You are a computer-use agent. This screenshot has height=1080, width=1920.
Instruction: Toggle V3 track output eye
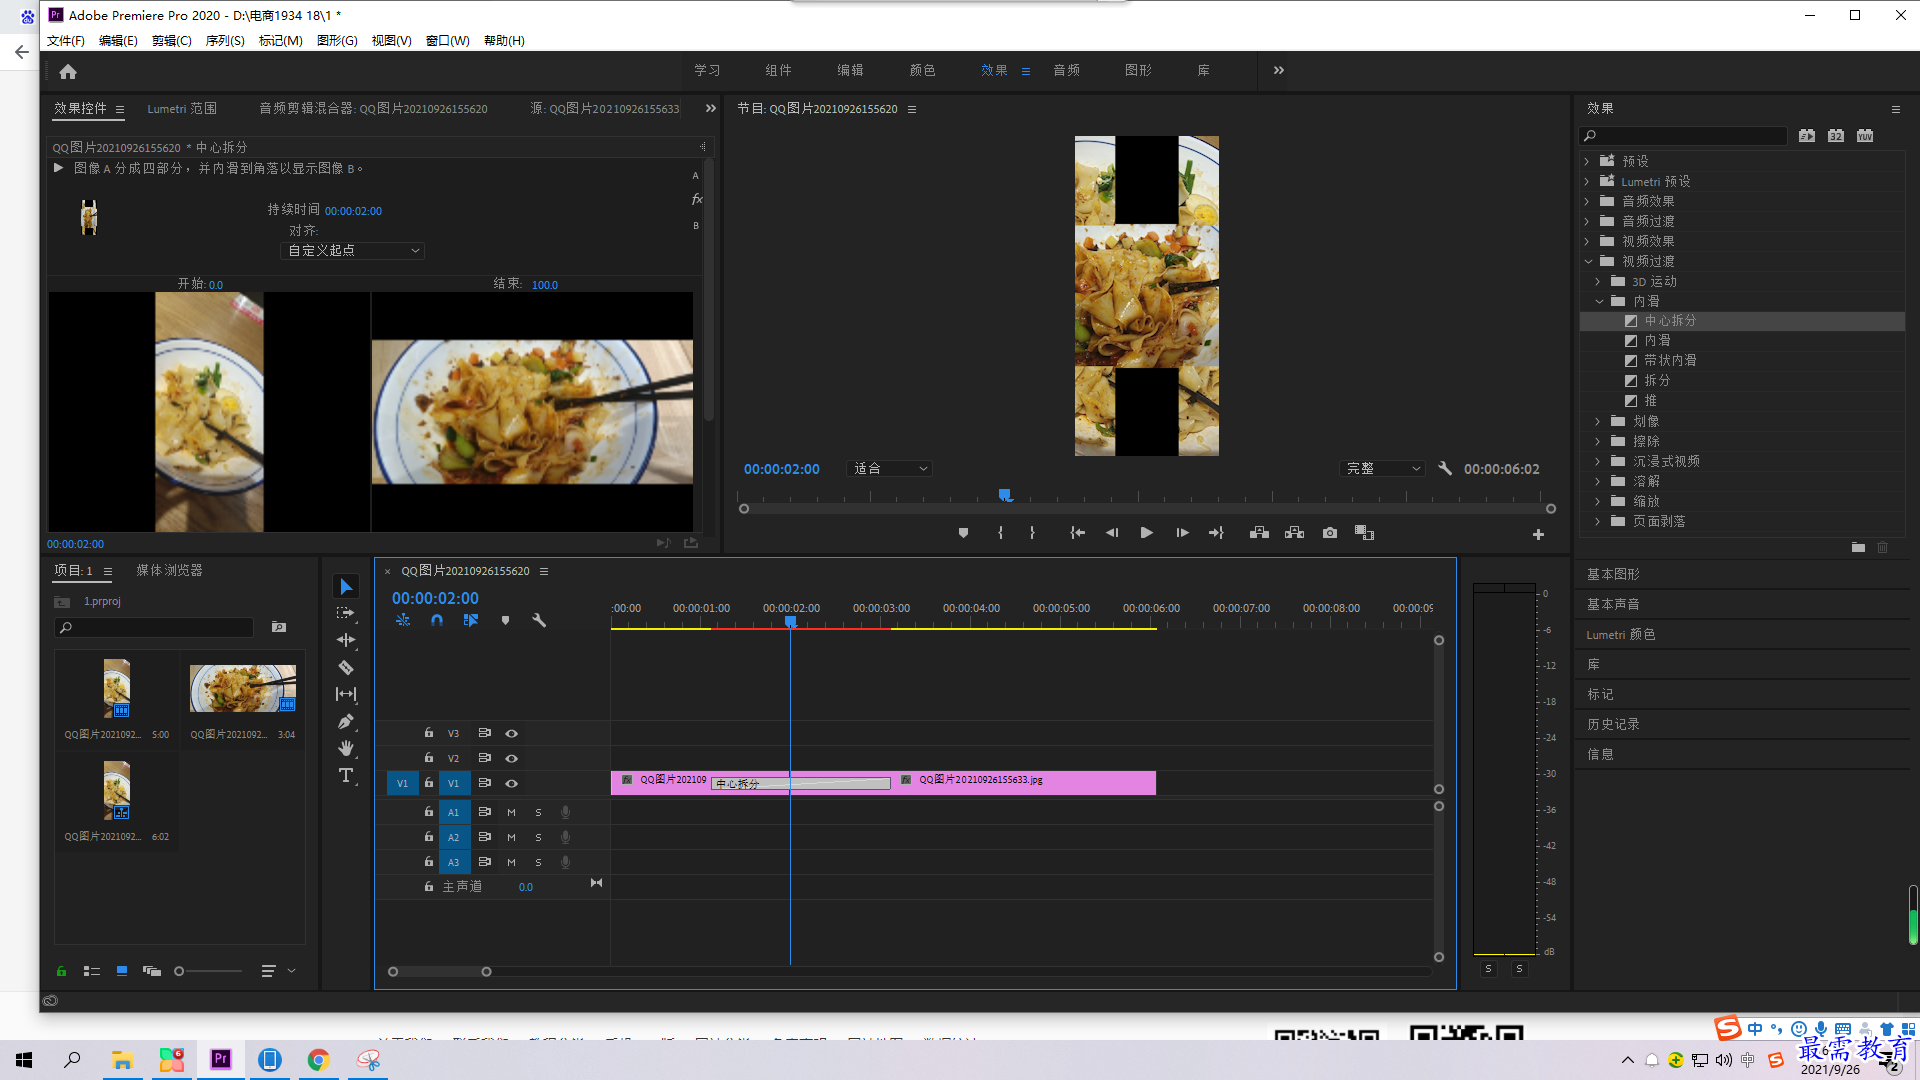point(511,733)
